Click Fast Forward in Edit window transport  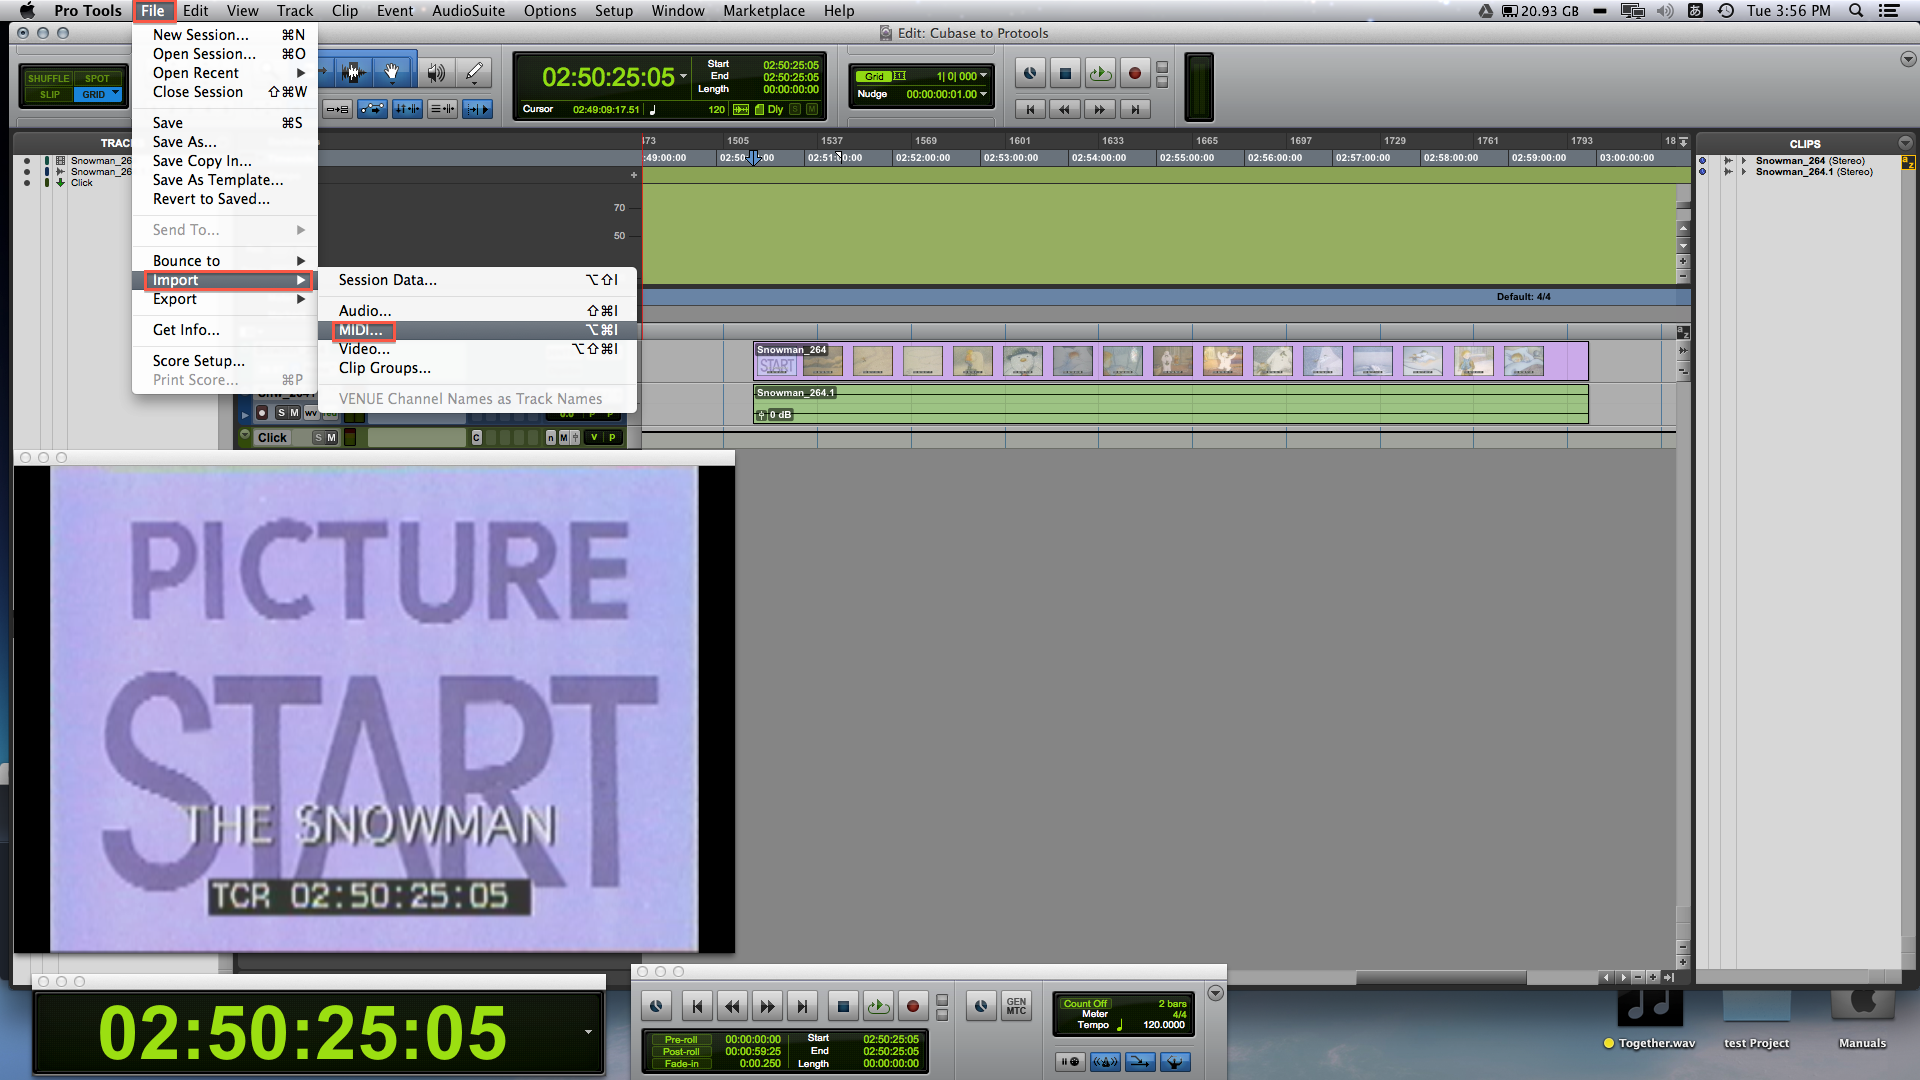(1100, 109)
